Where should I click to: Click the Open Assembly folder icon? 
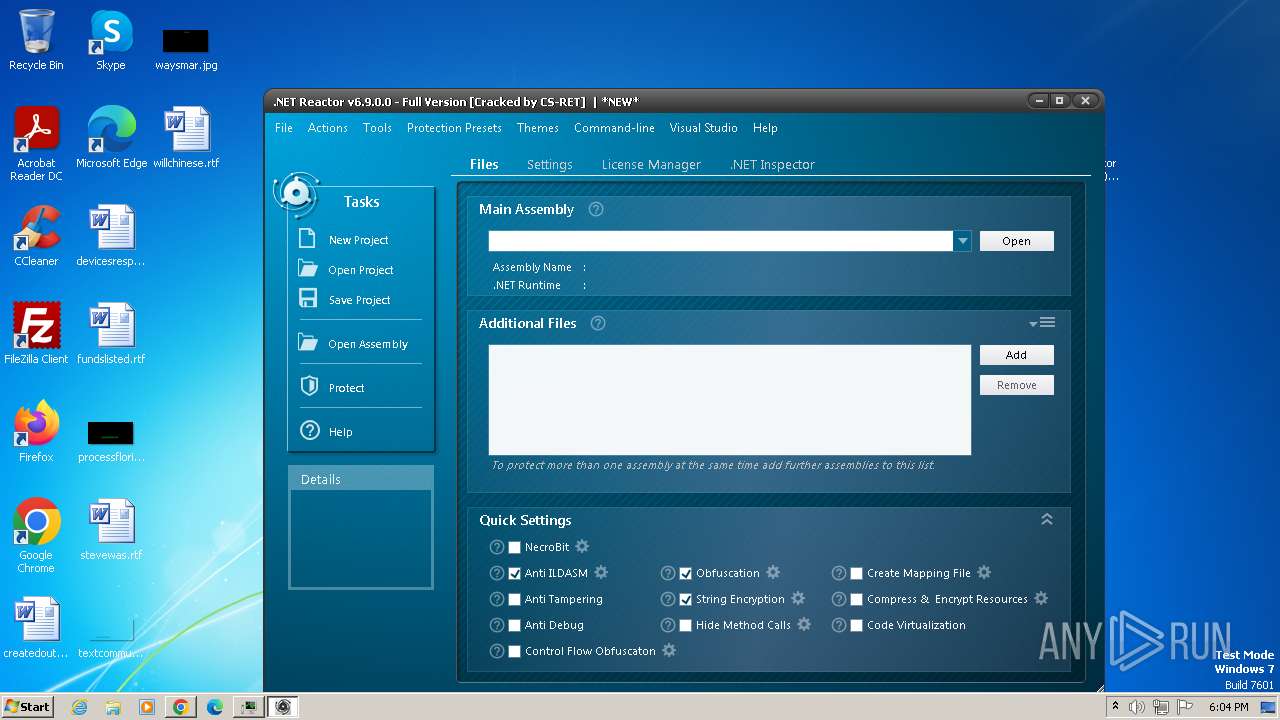(x=308, y=343)
